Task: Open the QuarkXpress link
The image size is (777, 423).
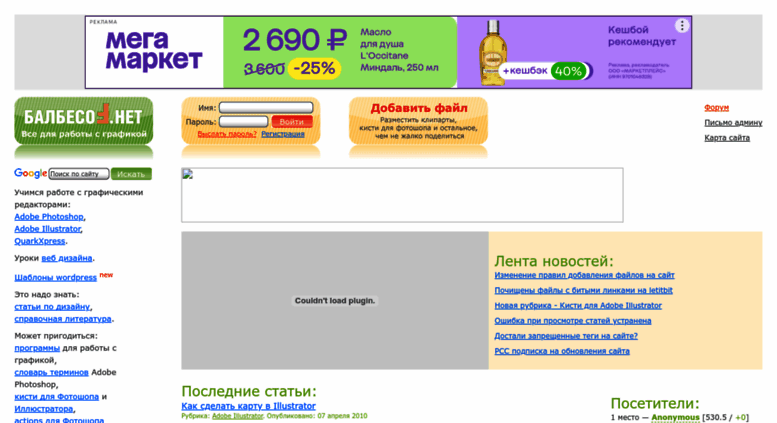Action: point(40,241)
